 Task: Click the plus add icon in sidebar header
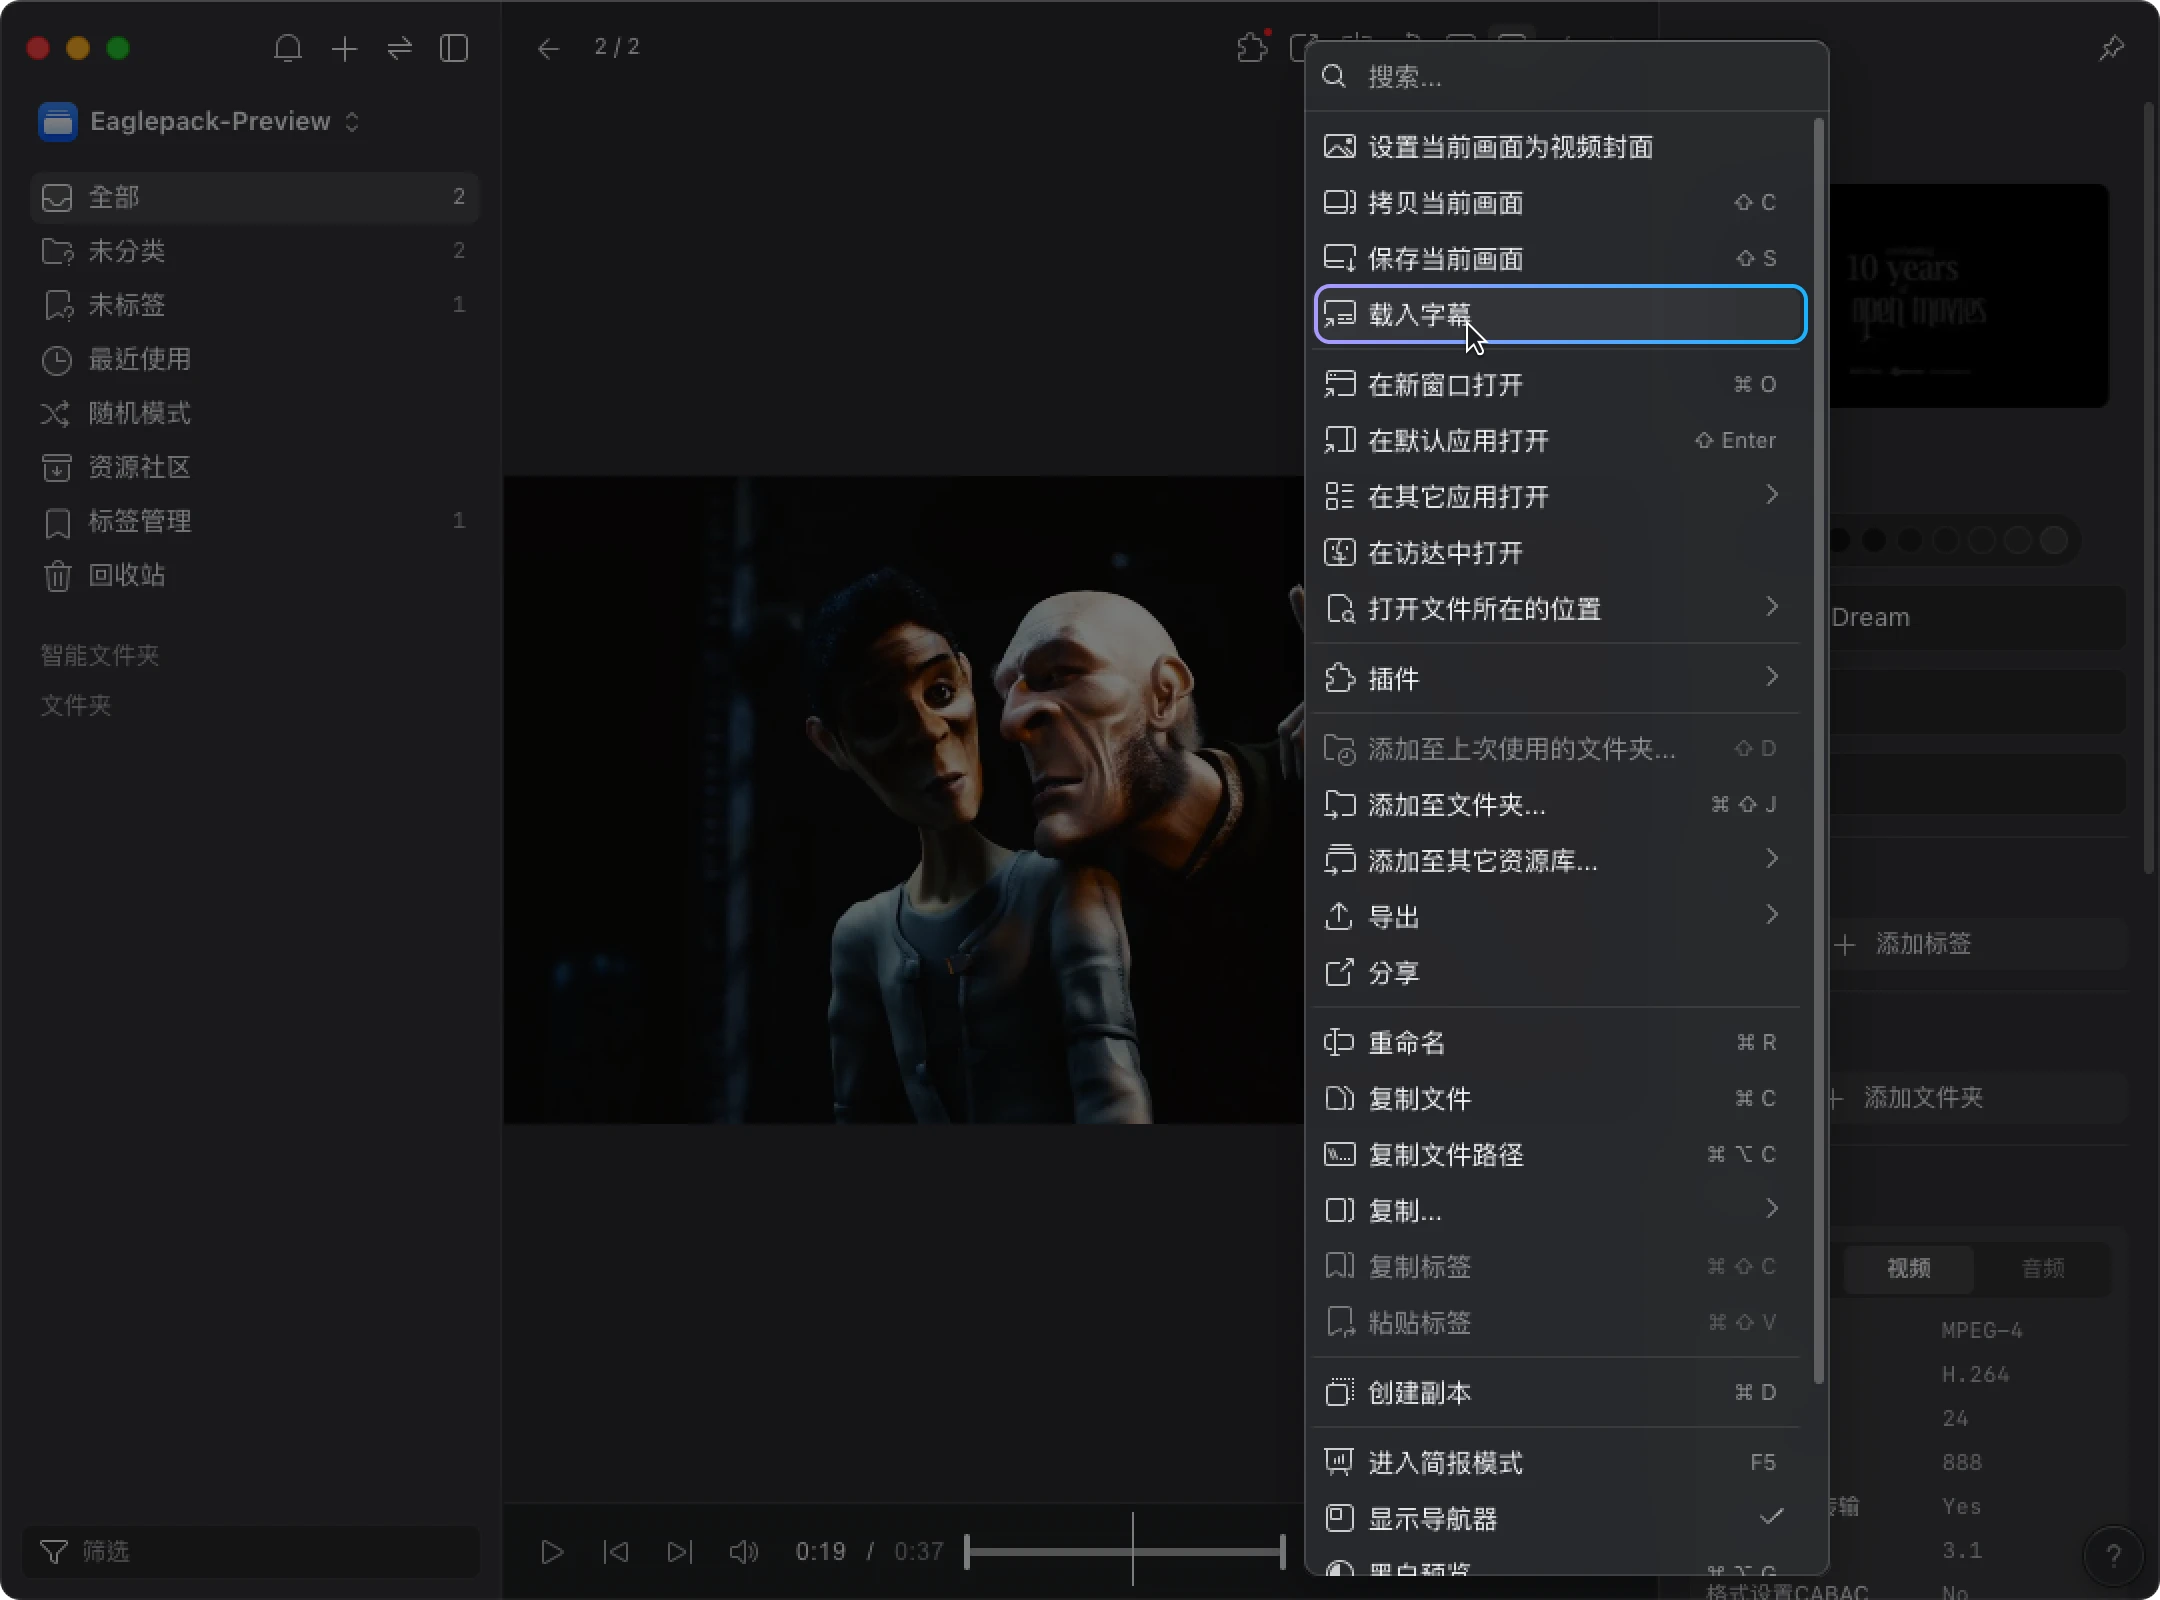[x=344, y=48]
